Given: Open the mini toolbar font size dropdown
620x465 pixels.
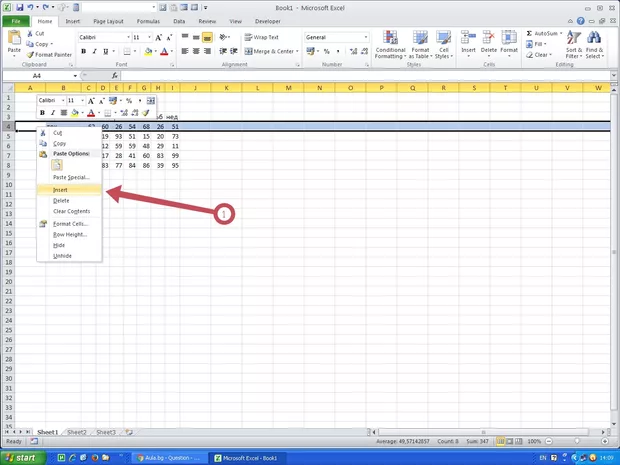Looking at the screenshot, I should 82,101.
